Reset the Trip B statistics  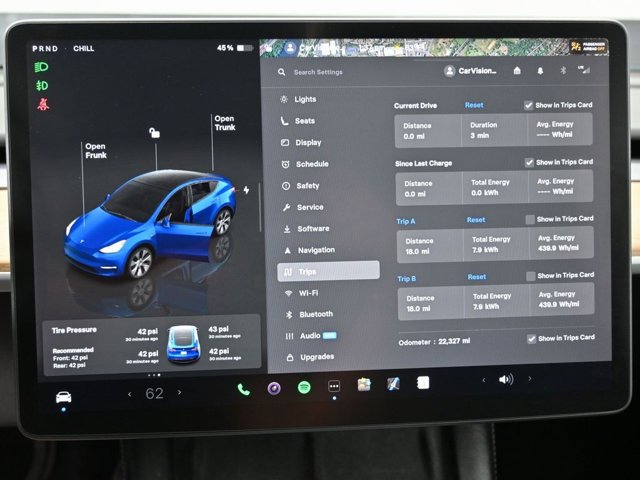click(x=477, y=277)
